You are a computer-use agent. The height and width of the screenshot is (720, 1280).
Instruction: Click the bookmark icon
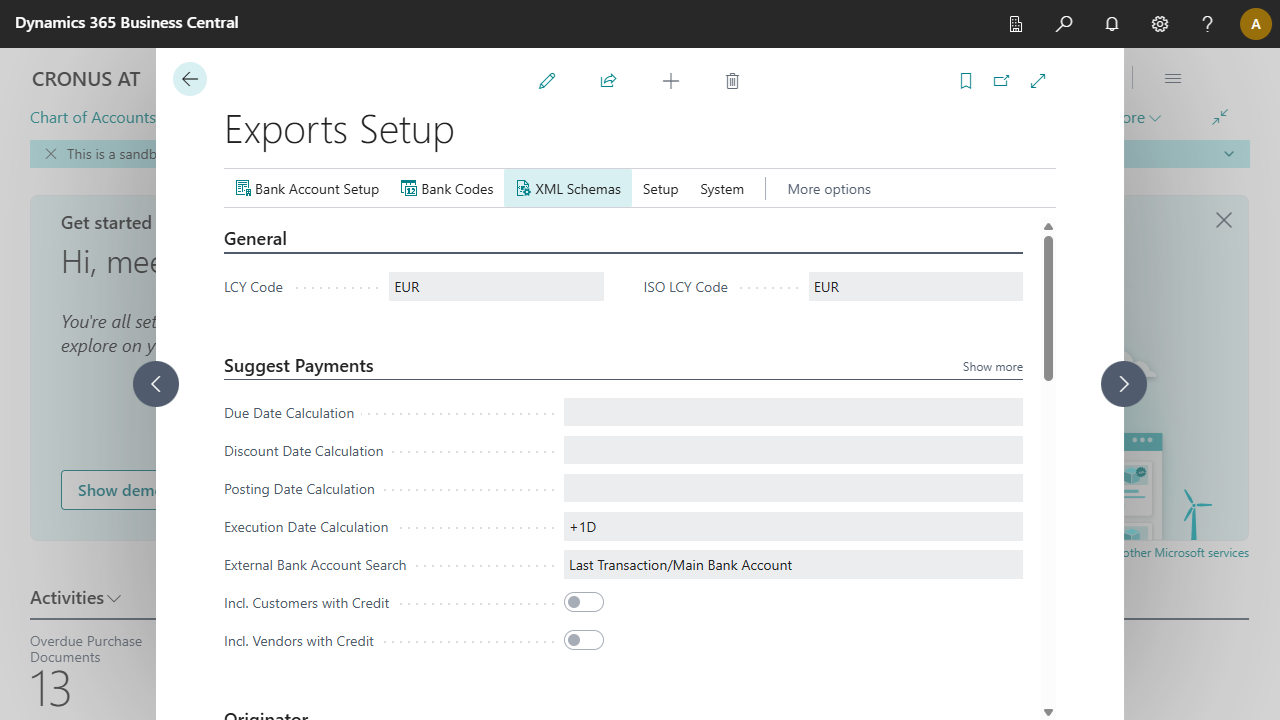pos(966,81)
